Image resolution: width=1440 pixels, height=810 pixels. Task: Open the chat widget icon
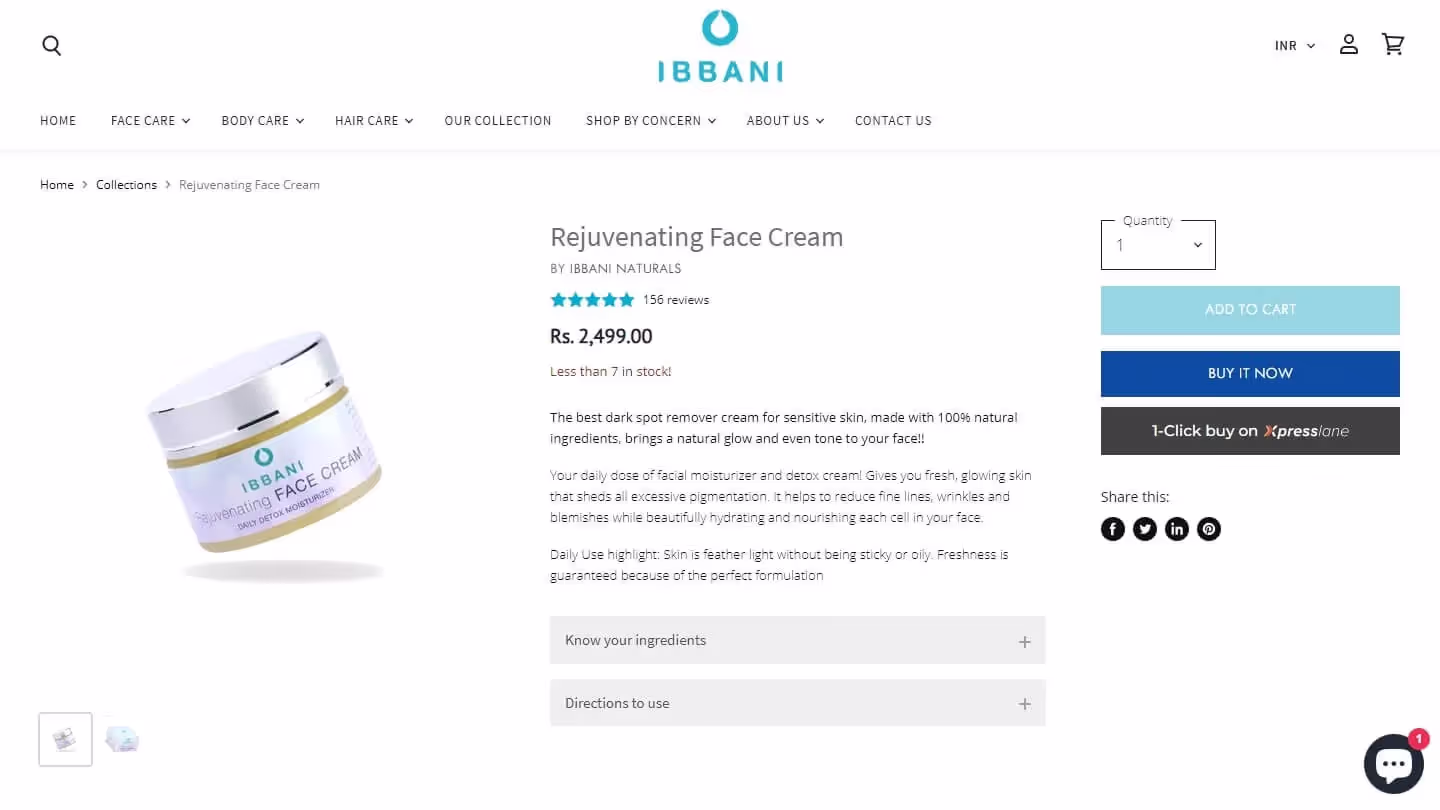click(1393, 763)
